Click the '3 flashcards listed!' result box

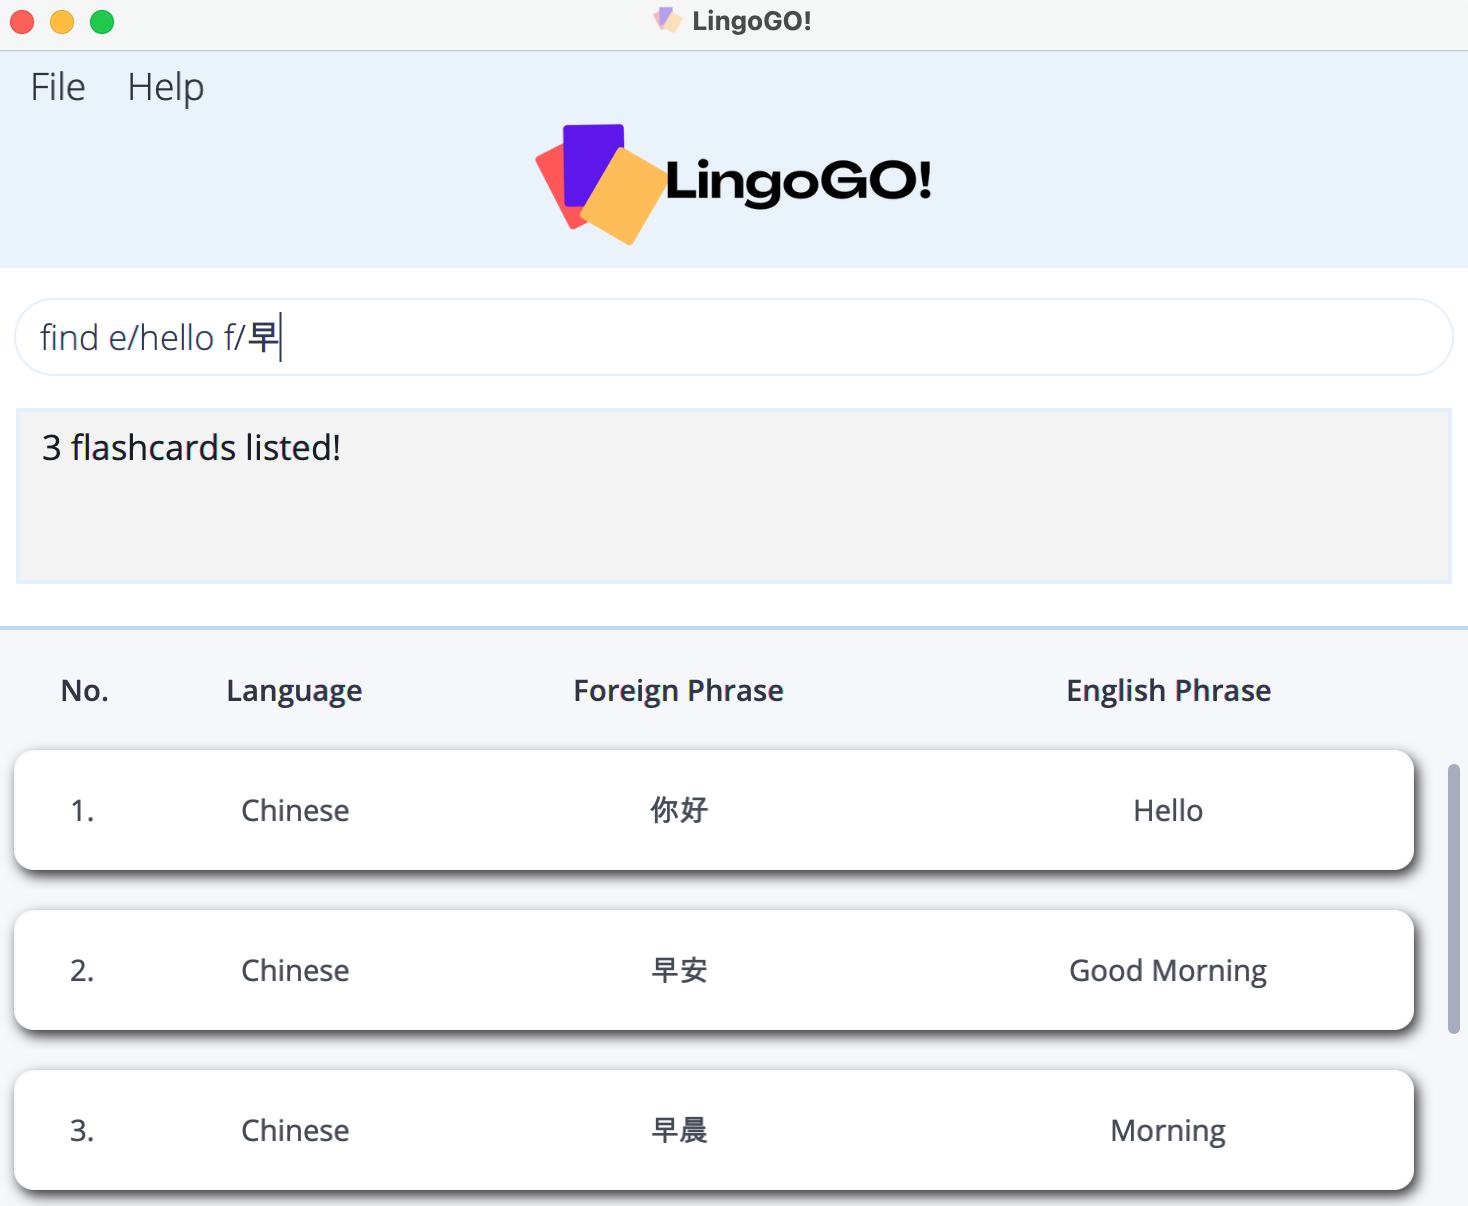point(734,496)
